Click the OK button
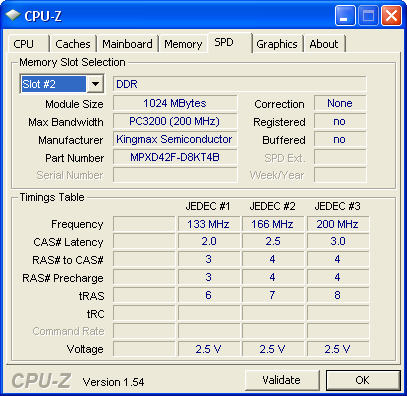The image size is (407, 396). [x=362, y=380]
